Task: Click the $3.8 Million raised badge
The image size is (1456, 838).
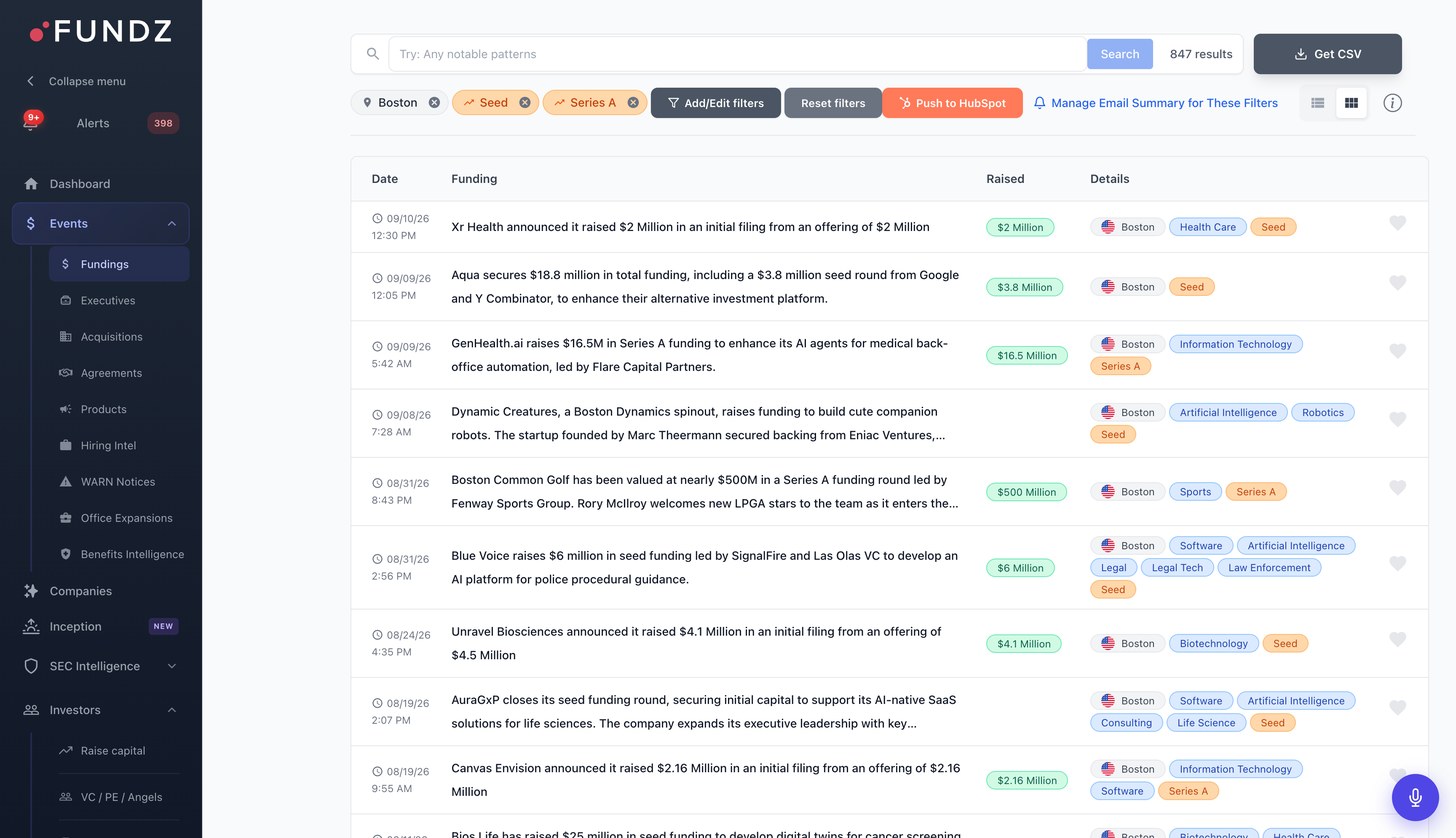Action: [1025, 287]
